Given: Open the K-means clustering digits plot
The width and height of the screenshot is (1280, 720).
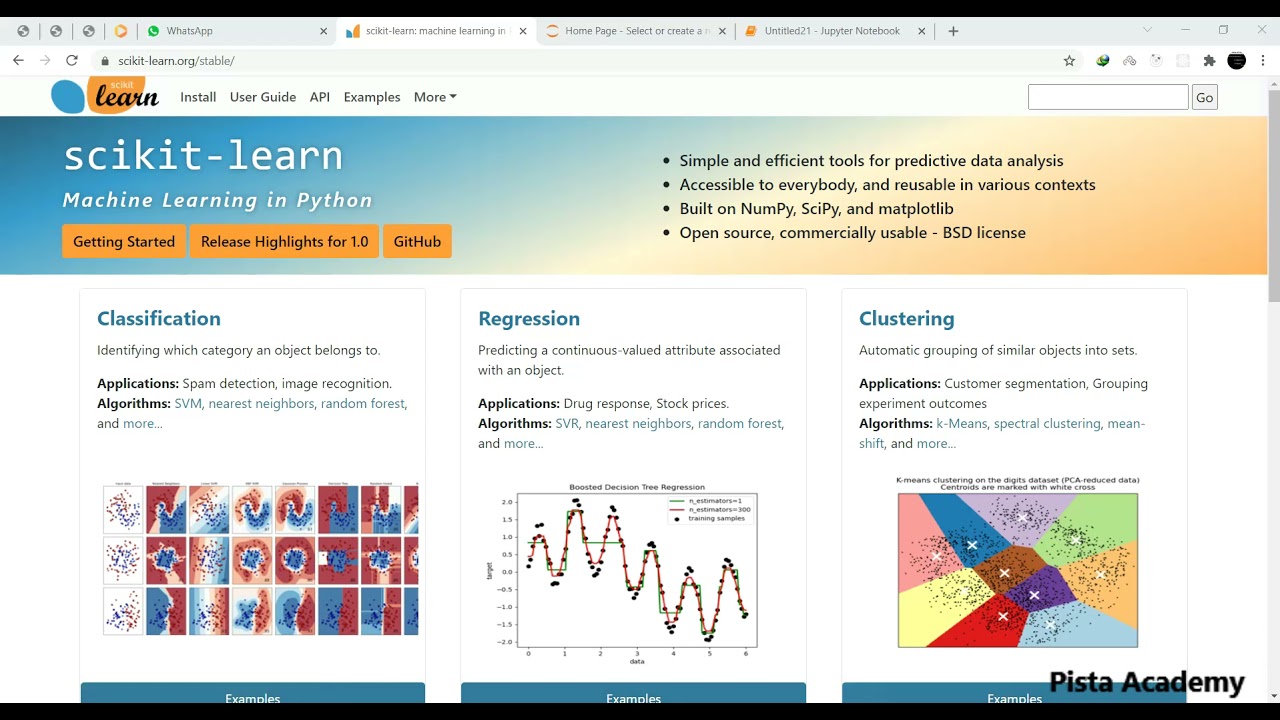Looking at the screenshot, I should tap(1017, 563).
